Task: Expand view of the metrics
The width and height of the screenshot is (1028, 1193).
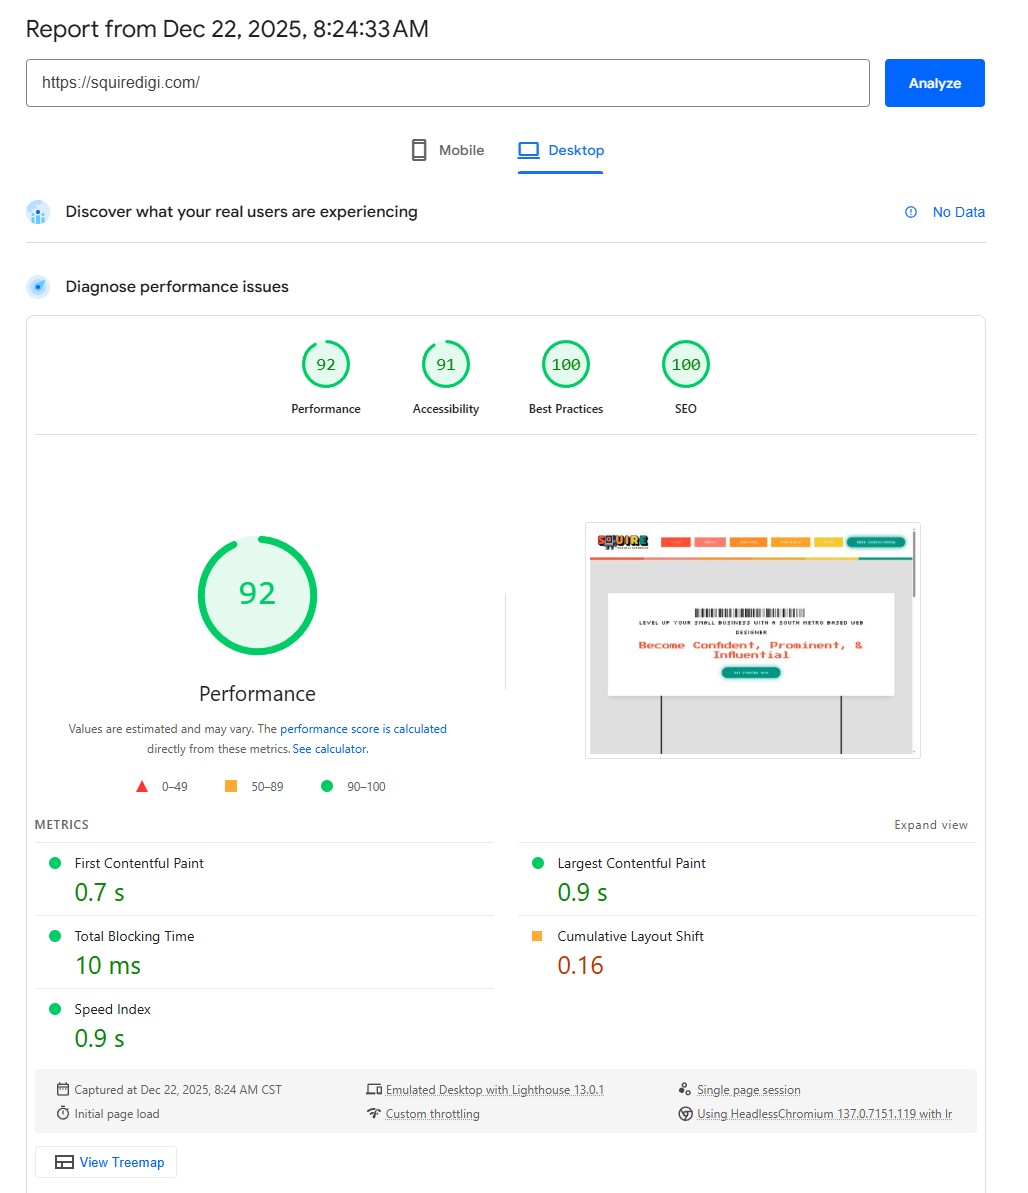Action: [930, 825]
